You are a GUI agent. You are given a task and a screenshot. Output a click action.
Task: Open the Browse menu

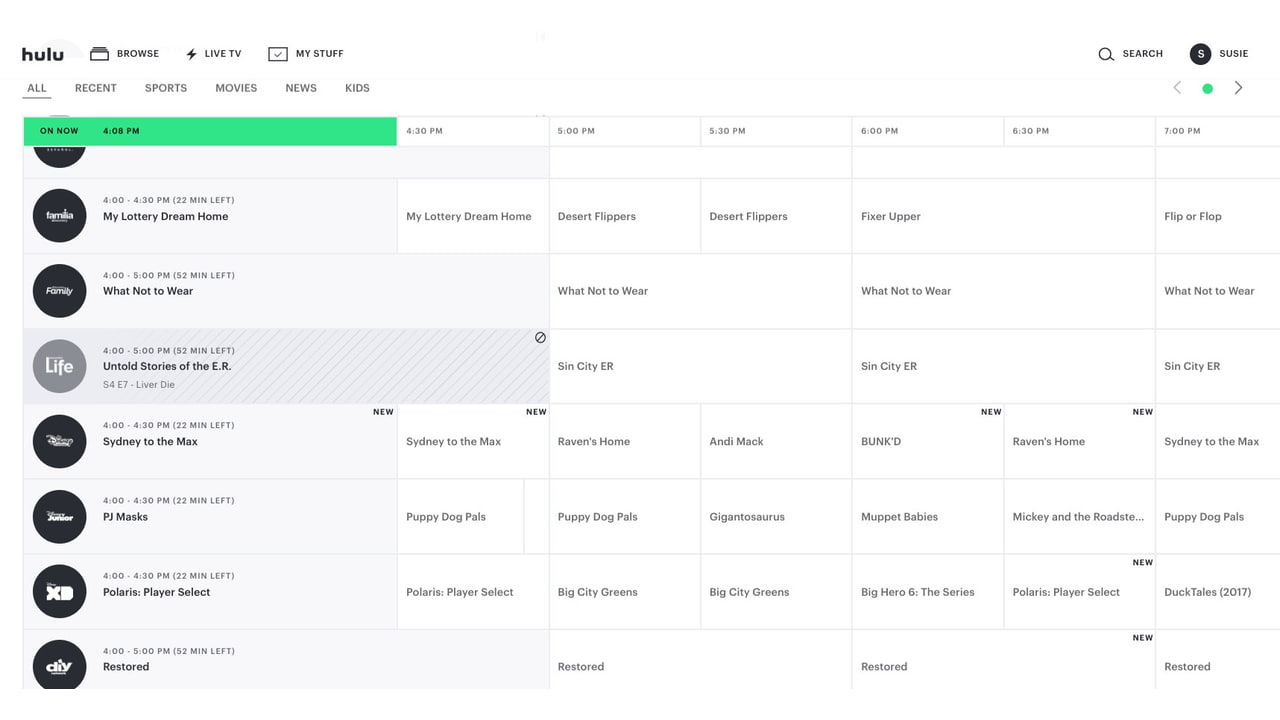pos(124,54)
